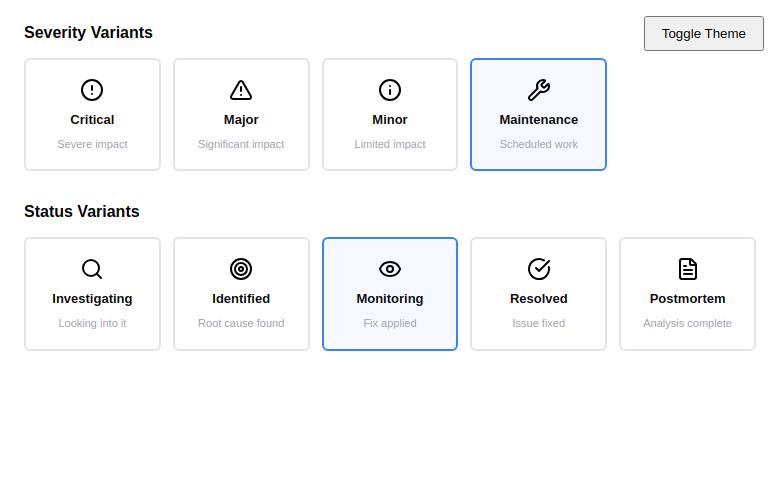Viewport: 780px width, 493px height.
Task: Choose the Major severity label
Action: 241,120
